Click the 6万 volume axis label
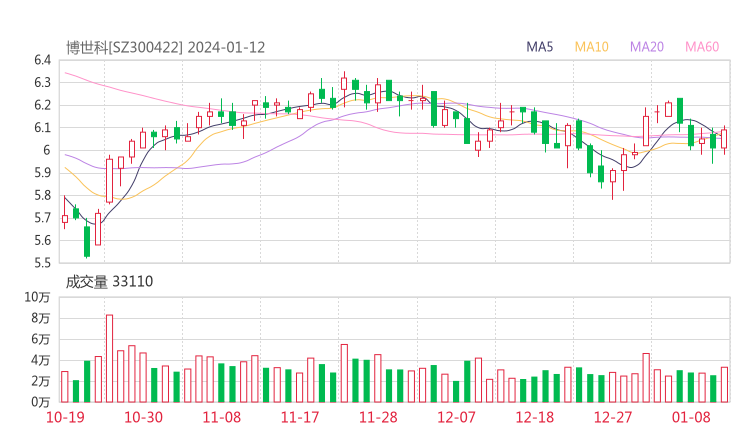Screen dimensions: 740x440 click(x=41, y=339)
